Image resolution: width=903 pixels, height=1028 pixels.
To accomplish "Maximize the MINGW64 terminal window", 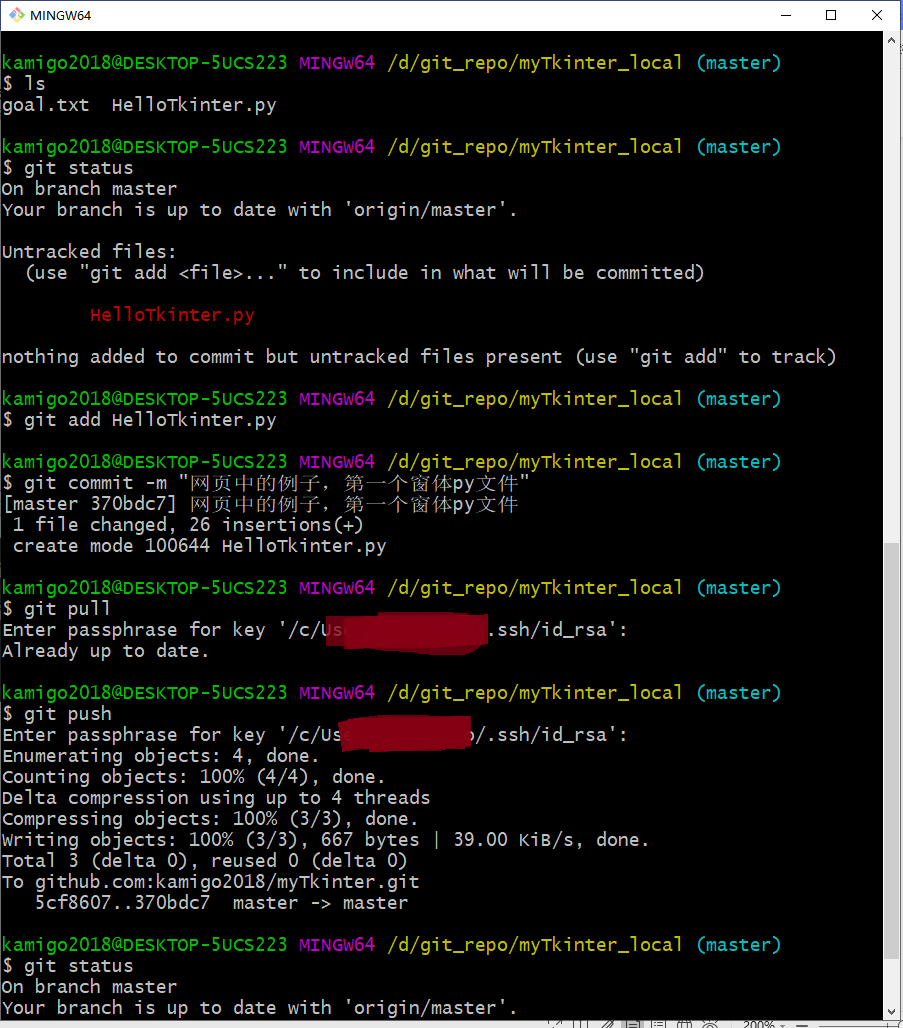I will click(x=831, y=15).
